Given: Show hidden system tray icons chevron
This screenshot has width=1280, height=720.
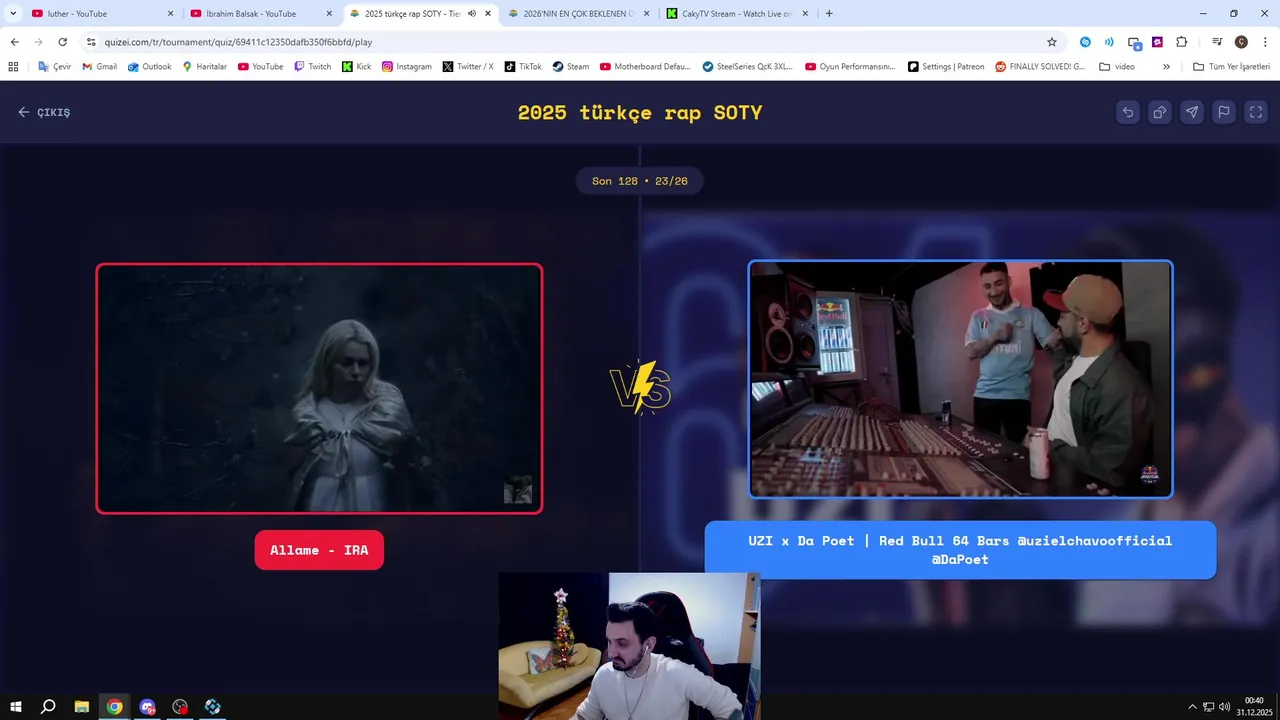Looking at the screenshot, I should coord(1192,707).
